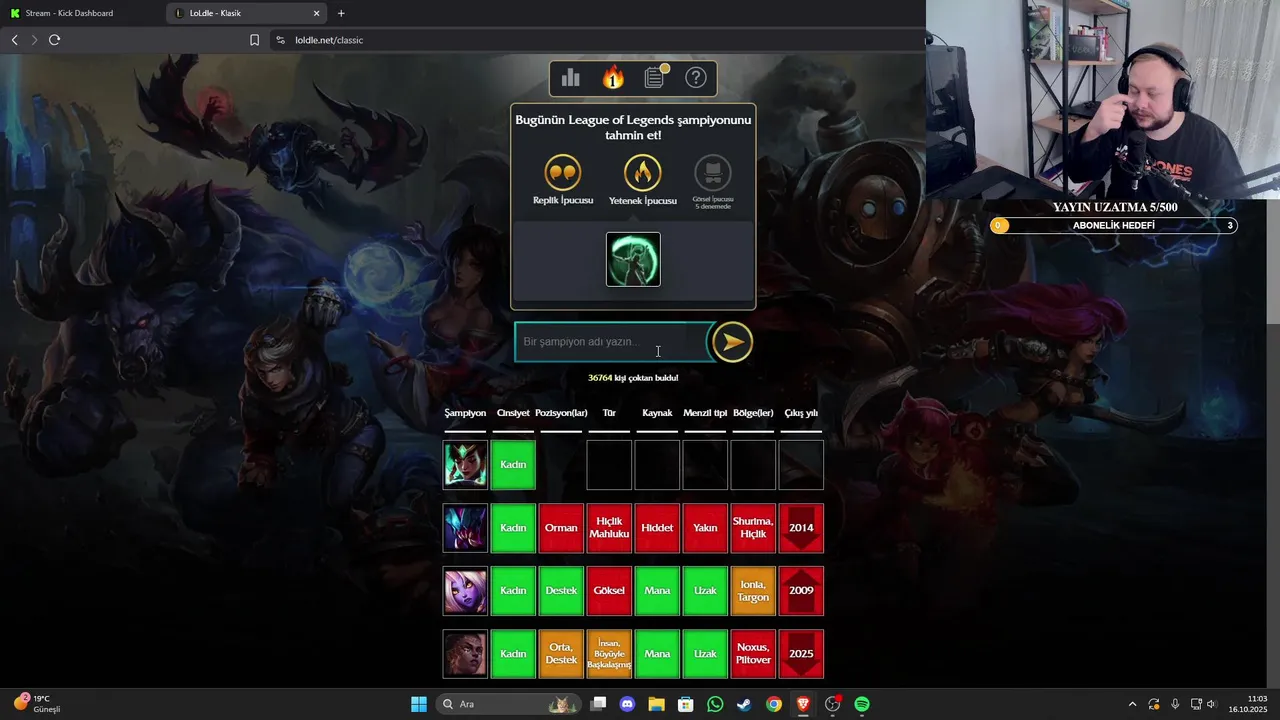Open Discord from the taskbar

click(627, 704)
